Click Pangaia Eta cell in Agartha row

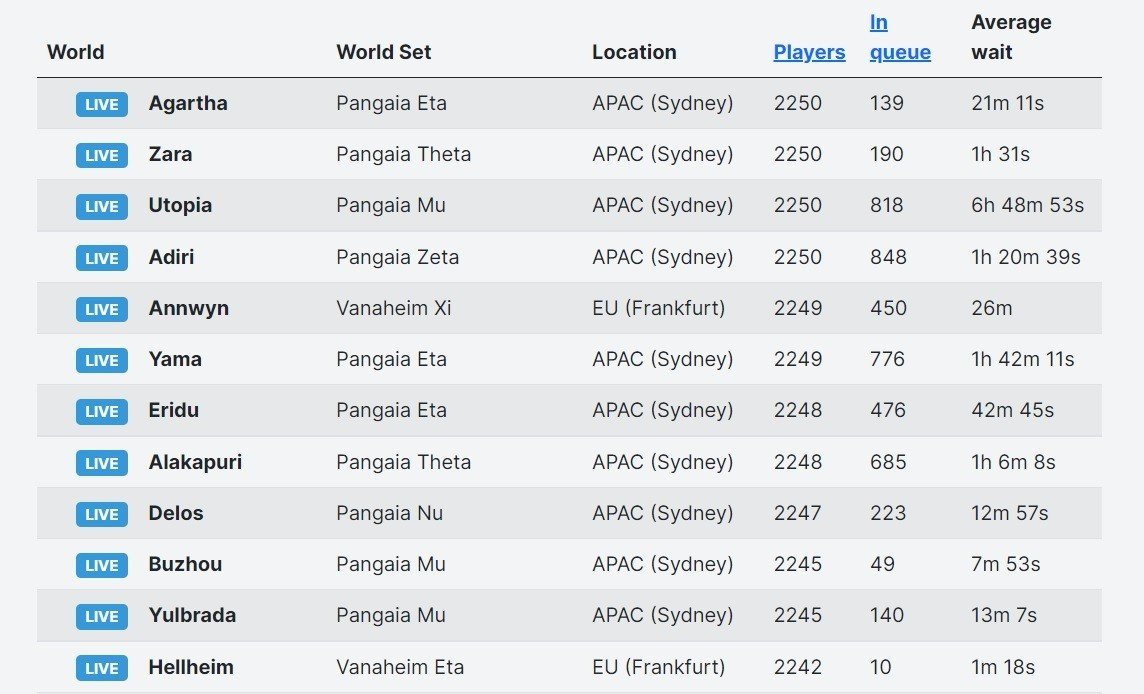click(392, 104)
